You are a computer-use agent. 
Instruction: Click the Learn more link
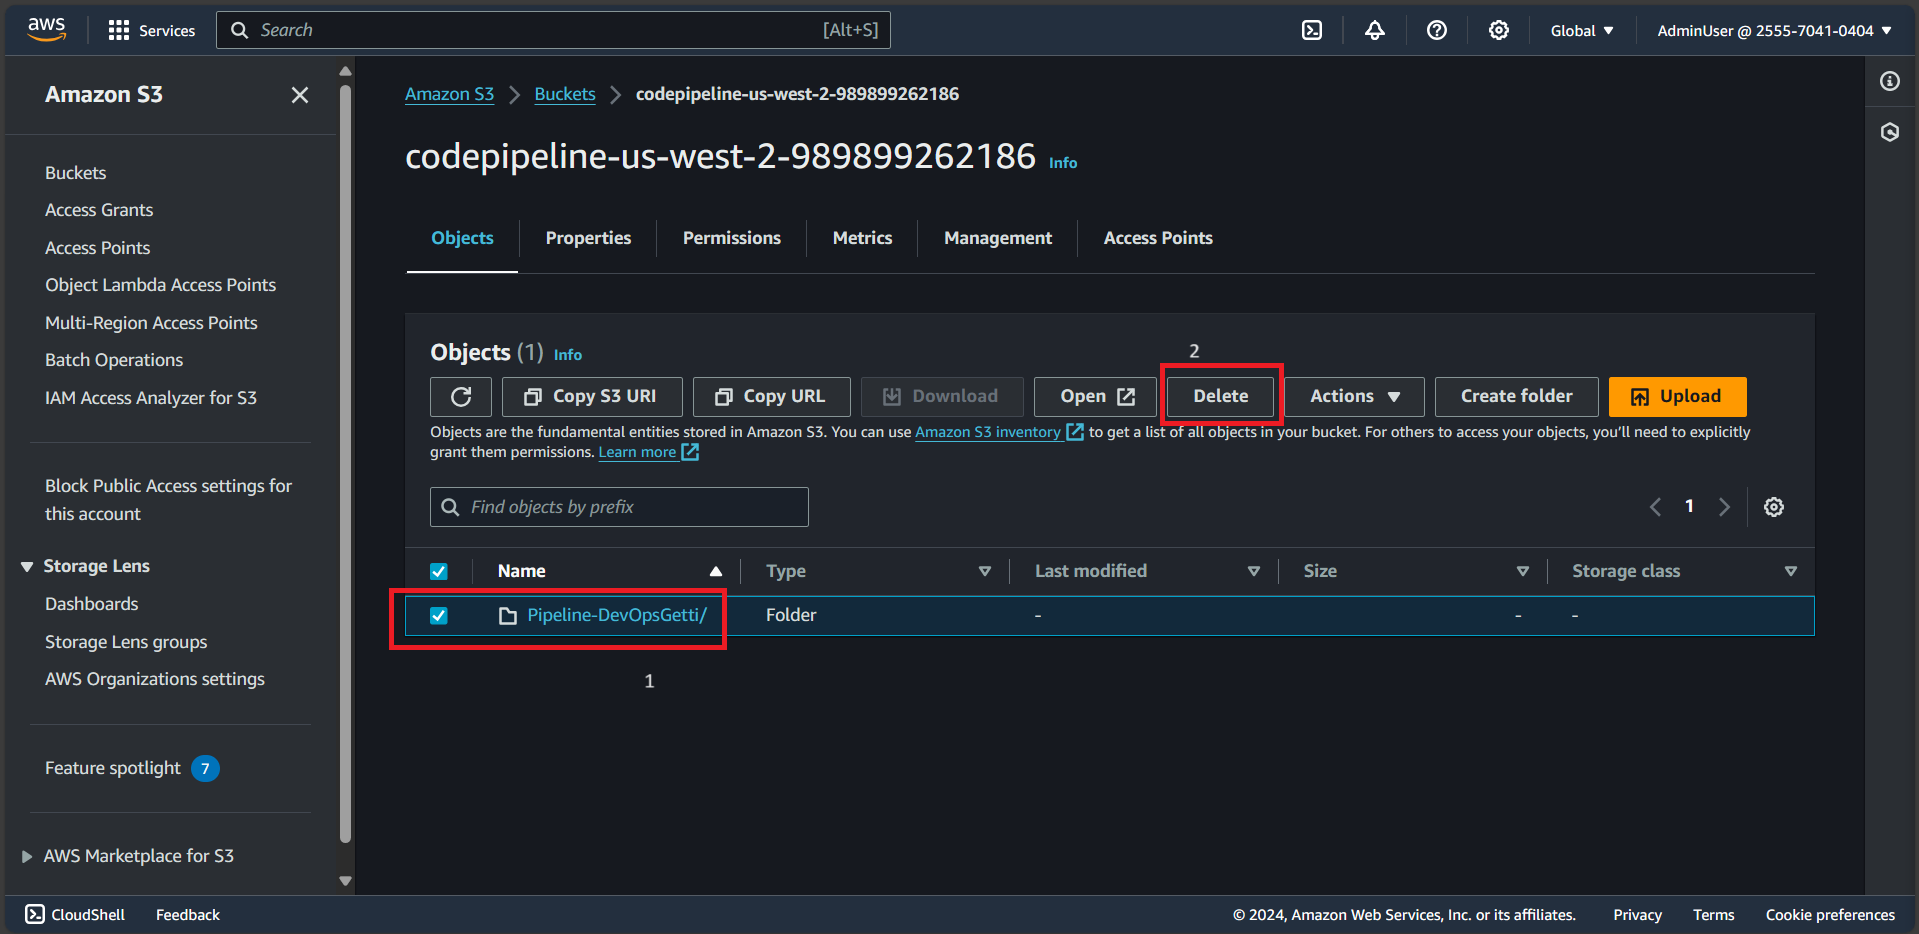tap(648, 452)
